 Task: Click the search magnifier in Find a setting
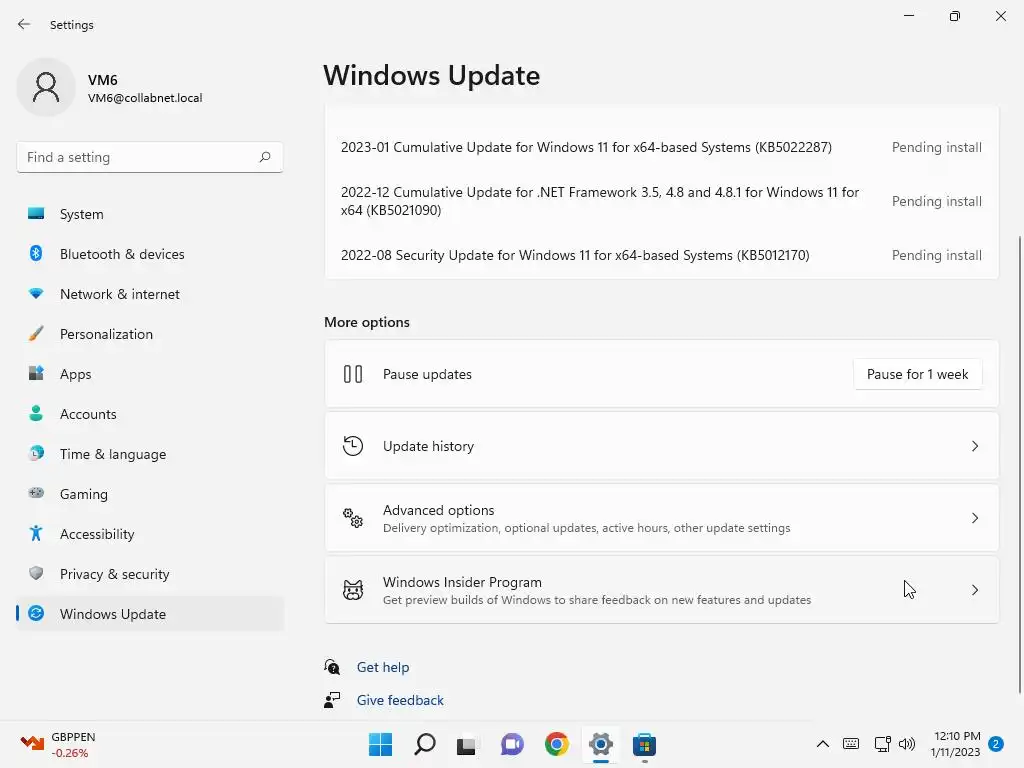click(x=264, y=157)
